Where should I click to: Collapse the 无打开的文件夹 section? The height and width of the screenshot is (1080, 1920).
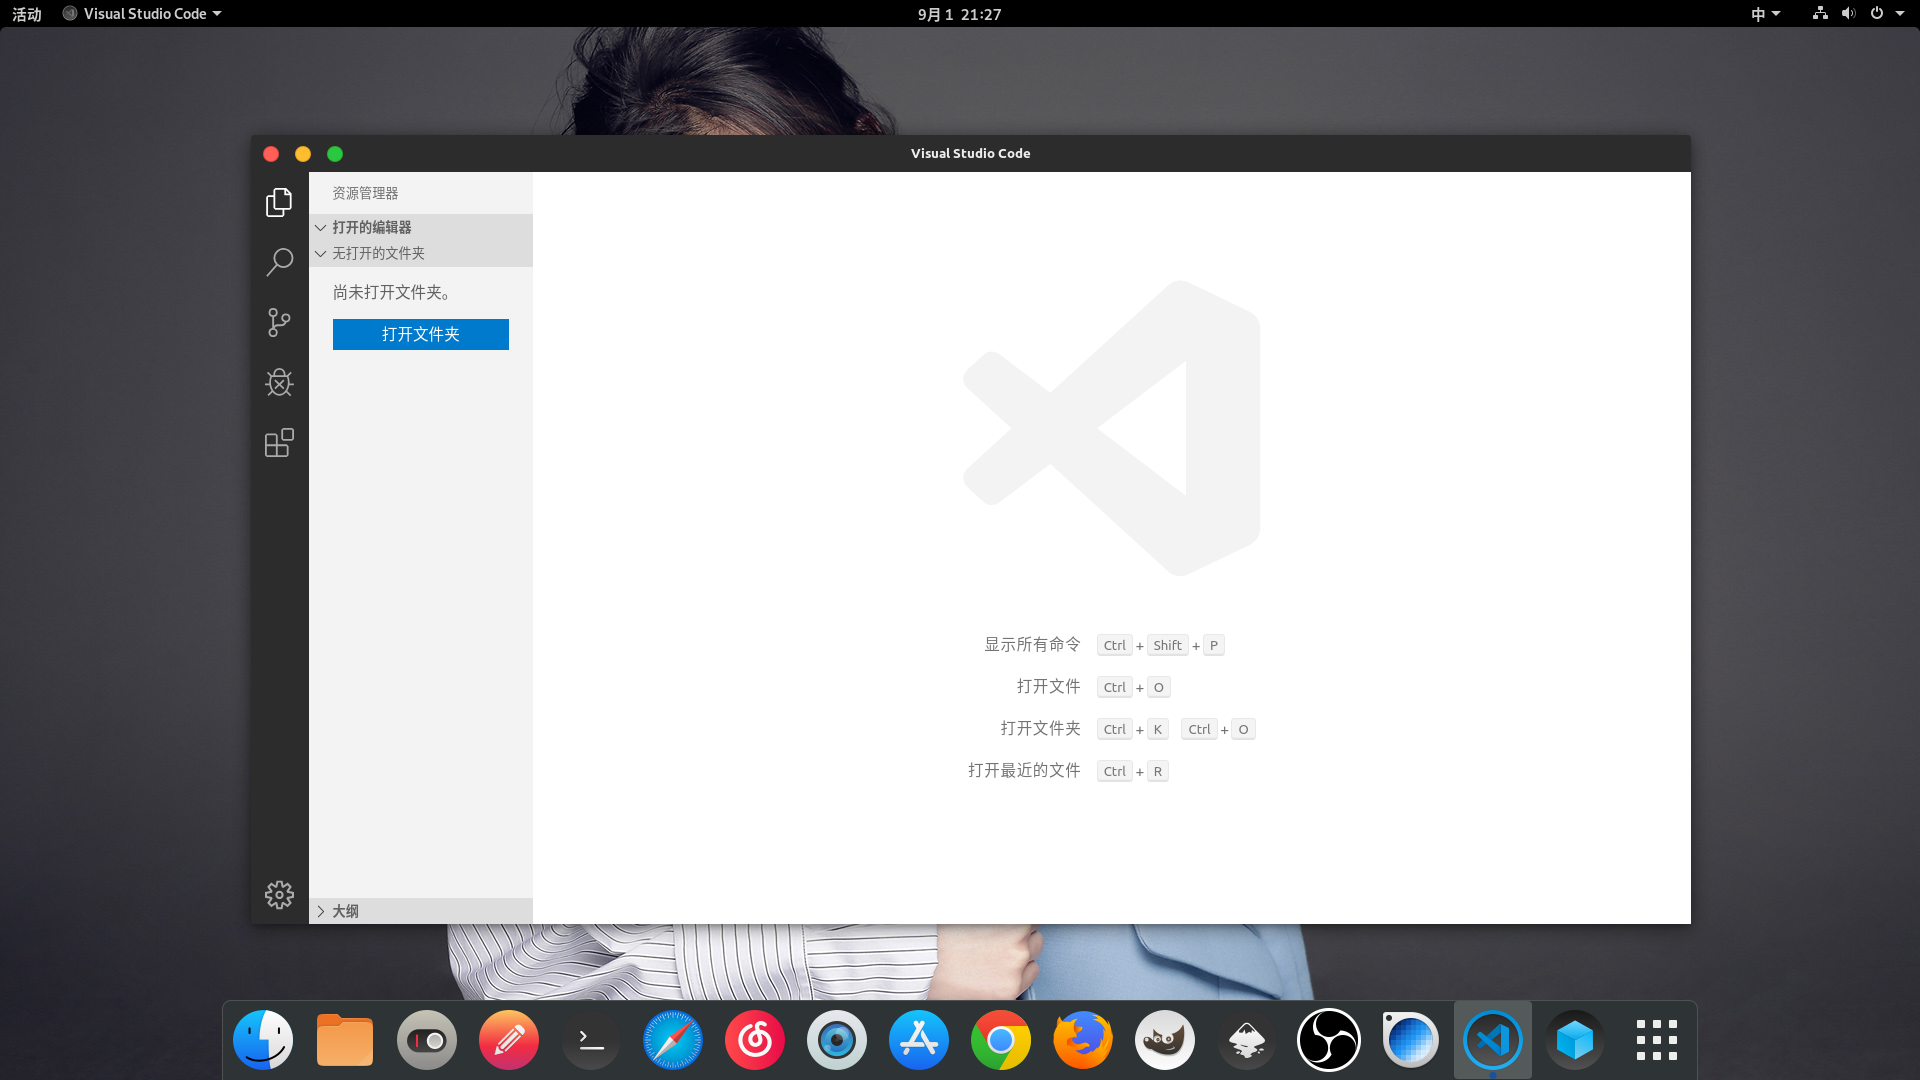point(421,253)
